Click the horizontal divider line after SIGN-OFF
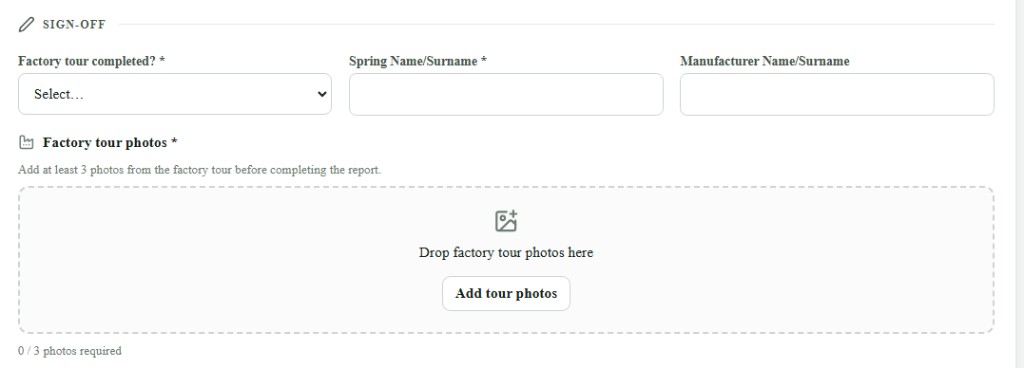This screenshot has width=1024, height=368. tap(556, 25)
